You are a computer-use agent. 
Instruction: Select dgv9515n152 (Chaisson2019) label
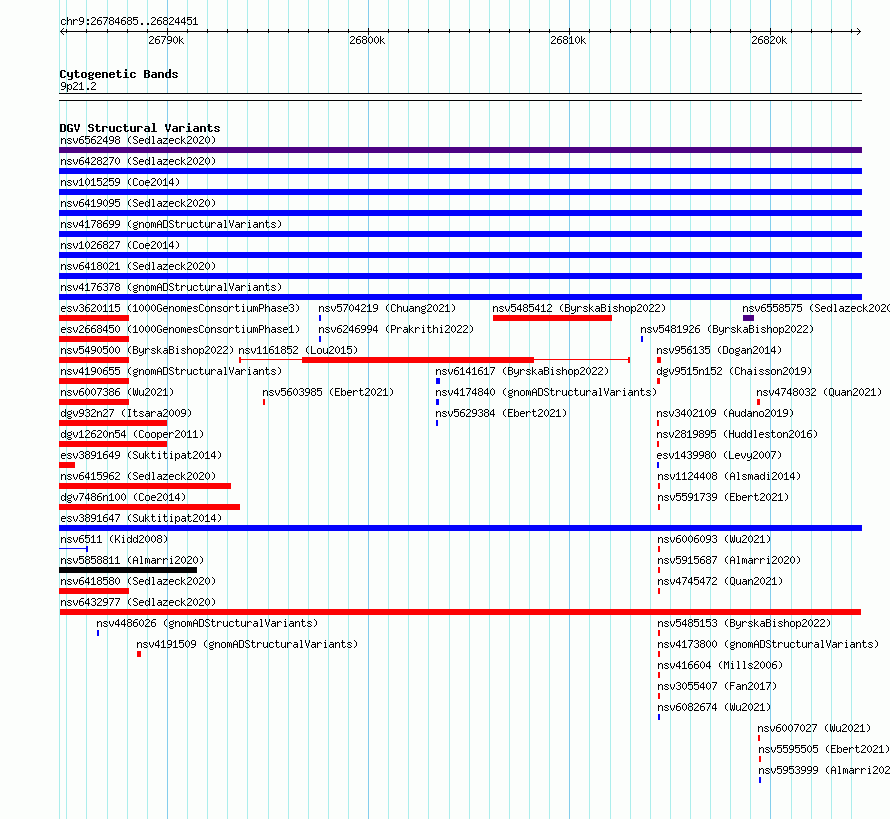tap(734, 371)
